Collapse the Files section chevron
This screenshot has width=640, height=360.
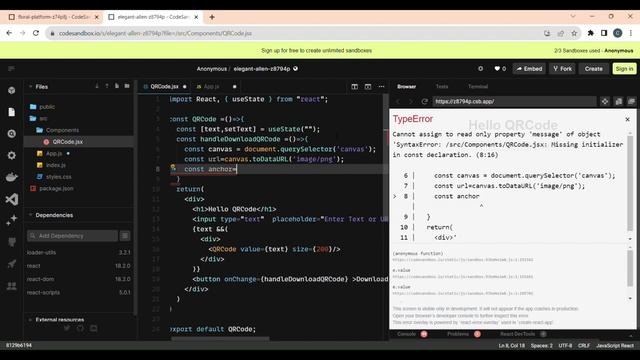30,87
